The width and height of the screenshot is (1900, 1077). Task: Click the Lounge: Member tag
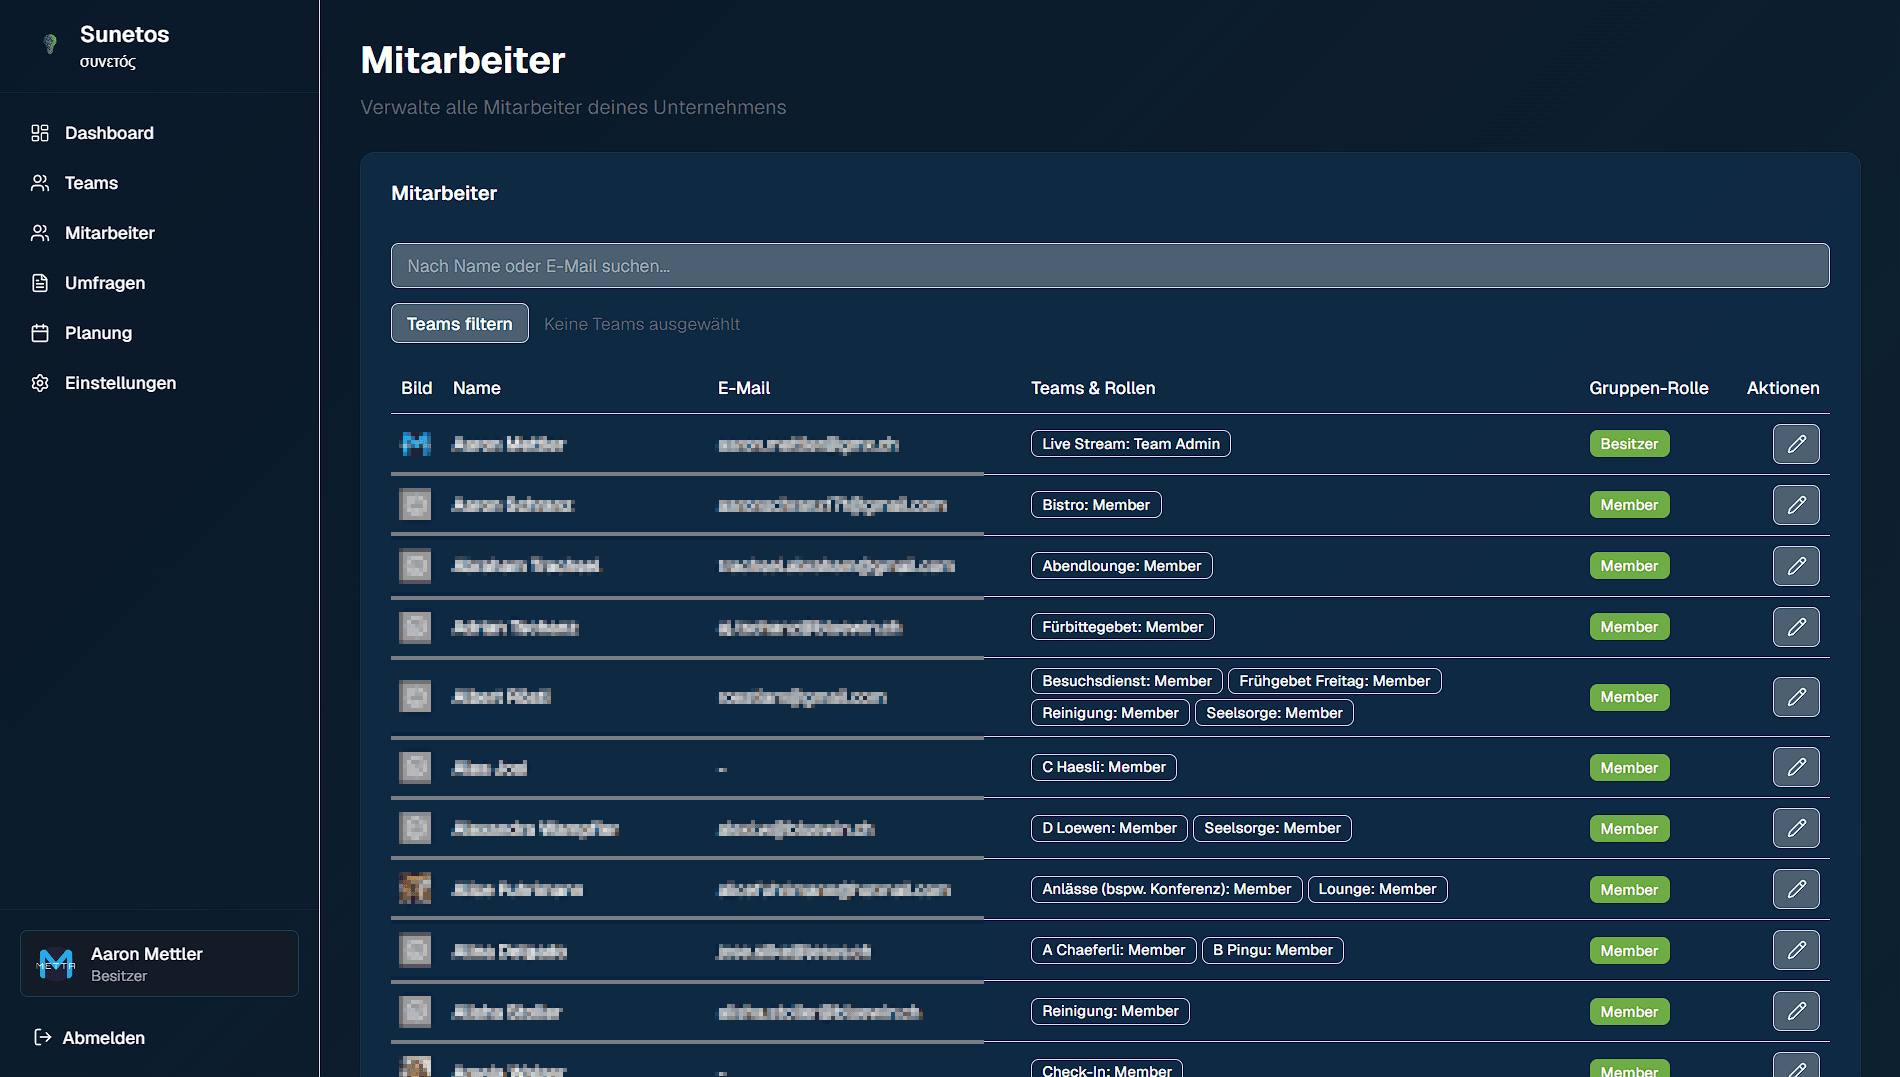(x=1378, y=889)
